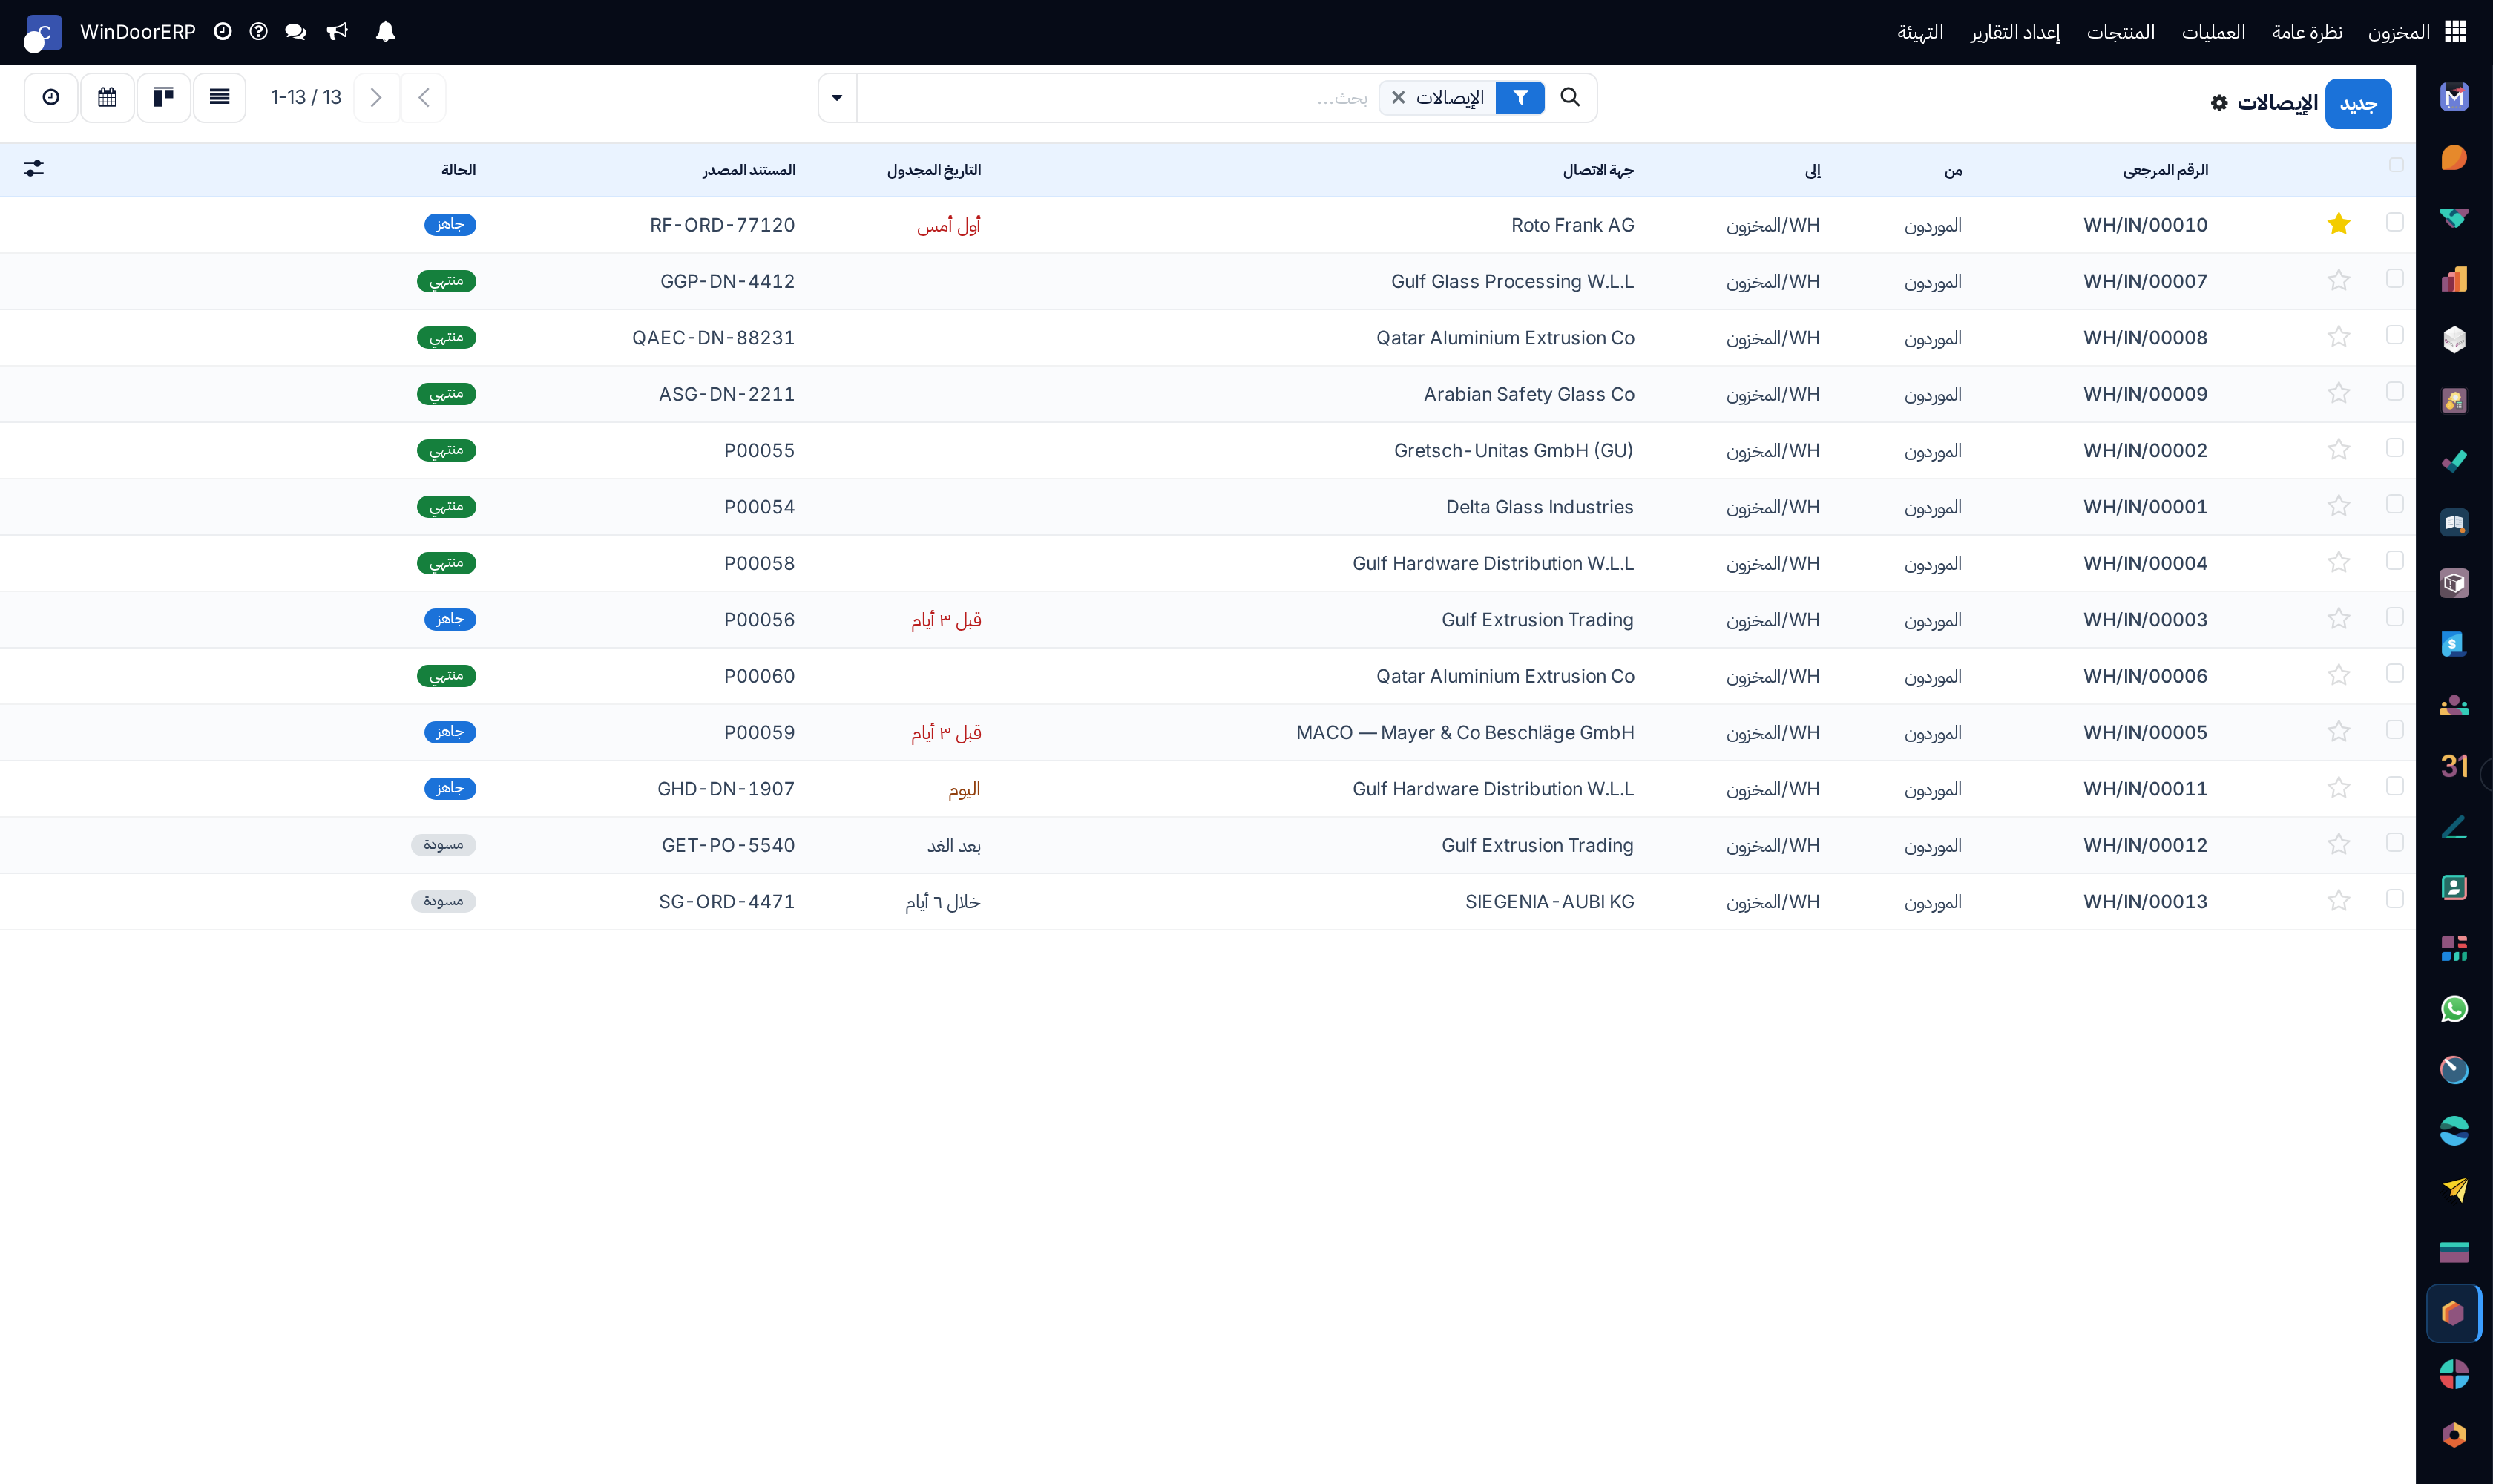The width and height of the screenshot is (2493, 1484).
Task: Click the المخزون app title
Action: point(2398,32)
